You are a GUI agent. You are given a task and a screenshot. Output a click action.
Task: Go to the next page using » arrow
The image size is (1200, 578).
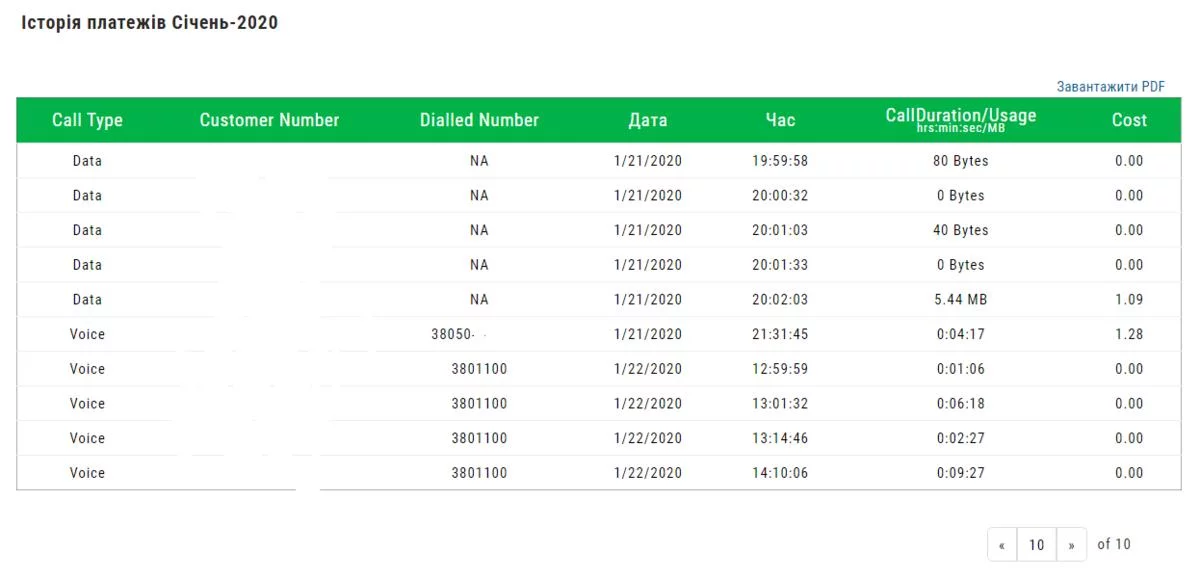[1071, 545]
